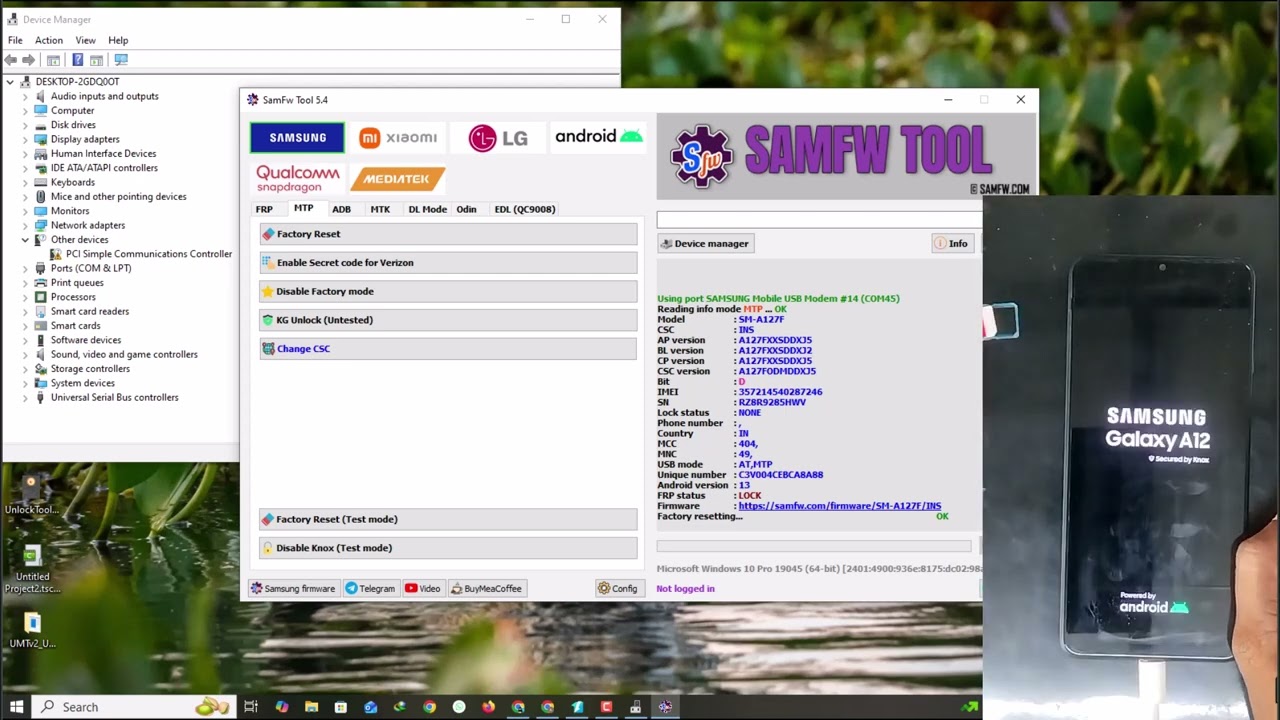1280x720 pixels.
Task: Open Firefox from the taskbar
Action: point(488,707)
